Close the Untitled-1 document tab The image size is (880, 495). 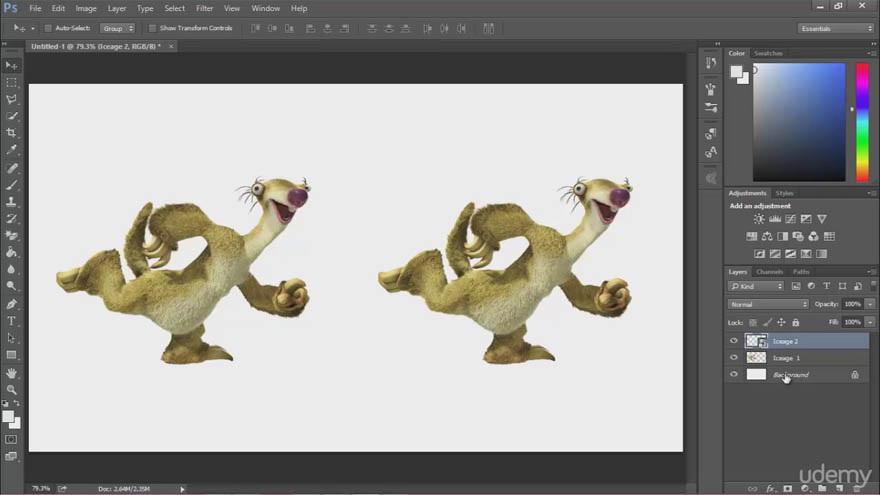(x=171, y=47)
